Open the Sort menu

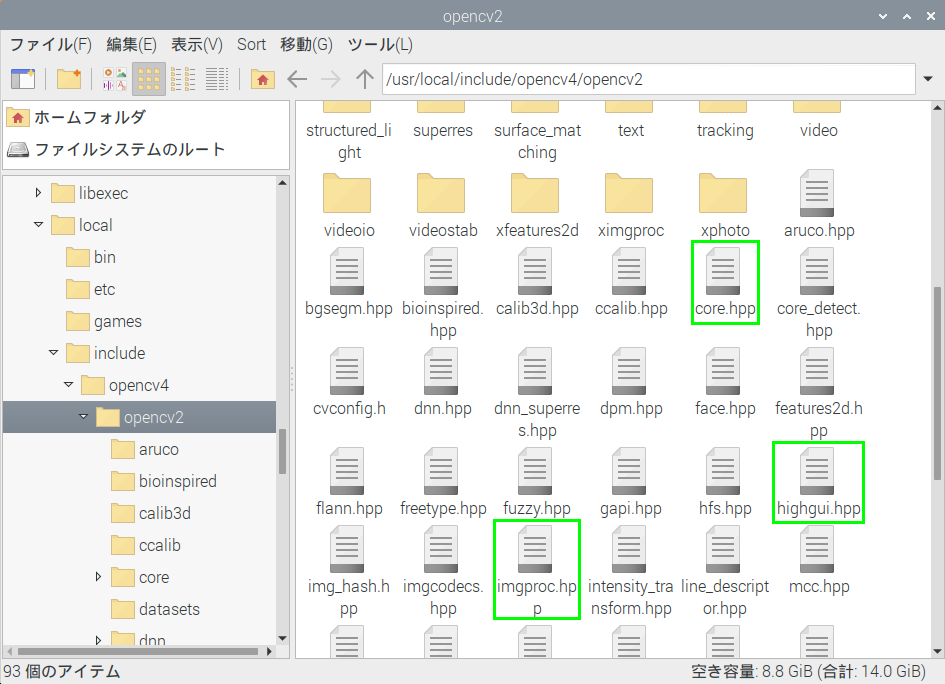coord(251,45)
